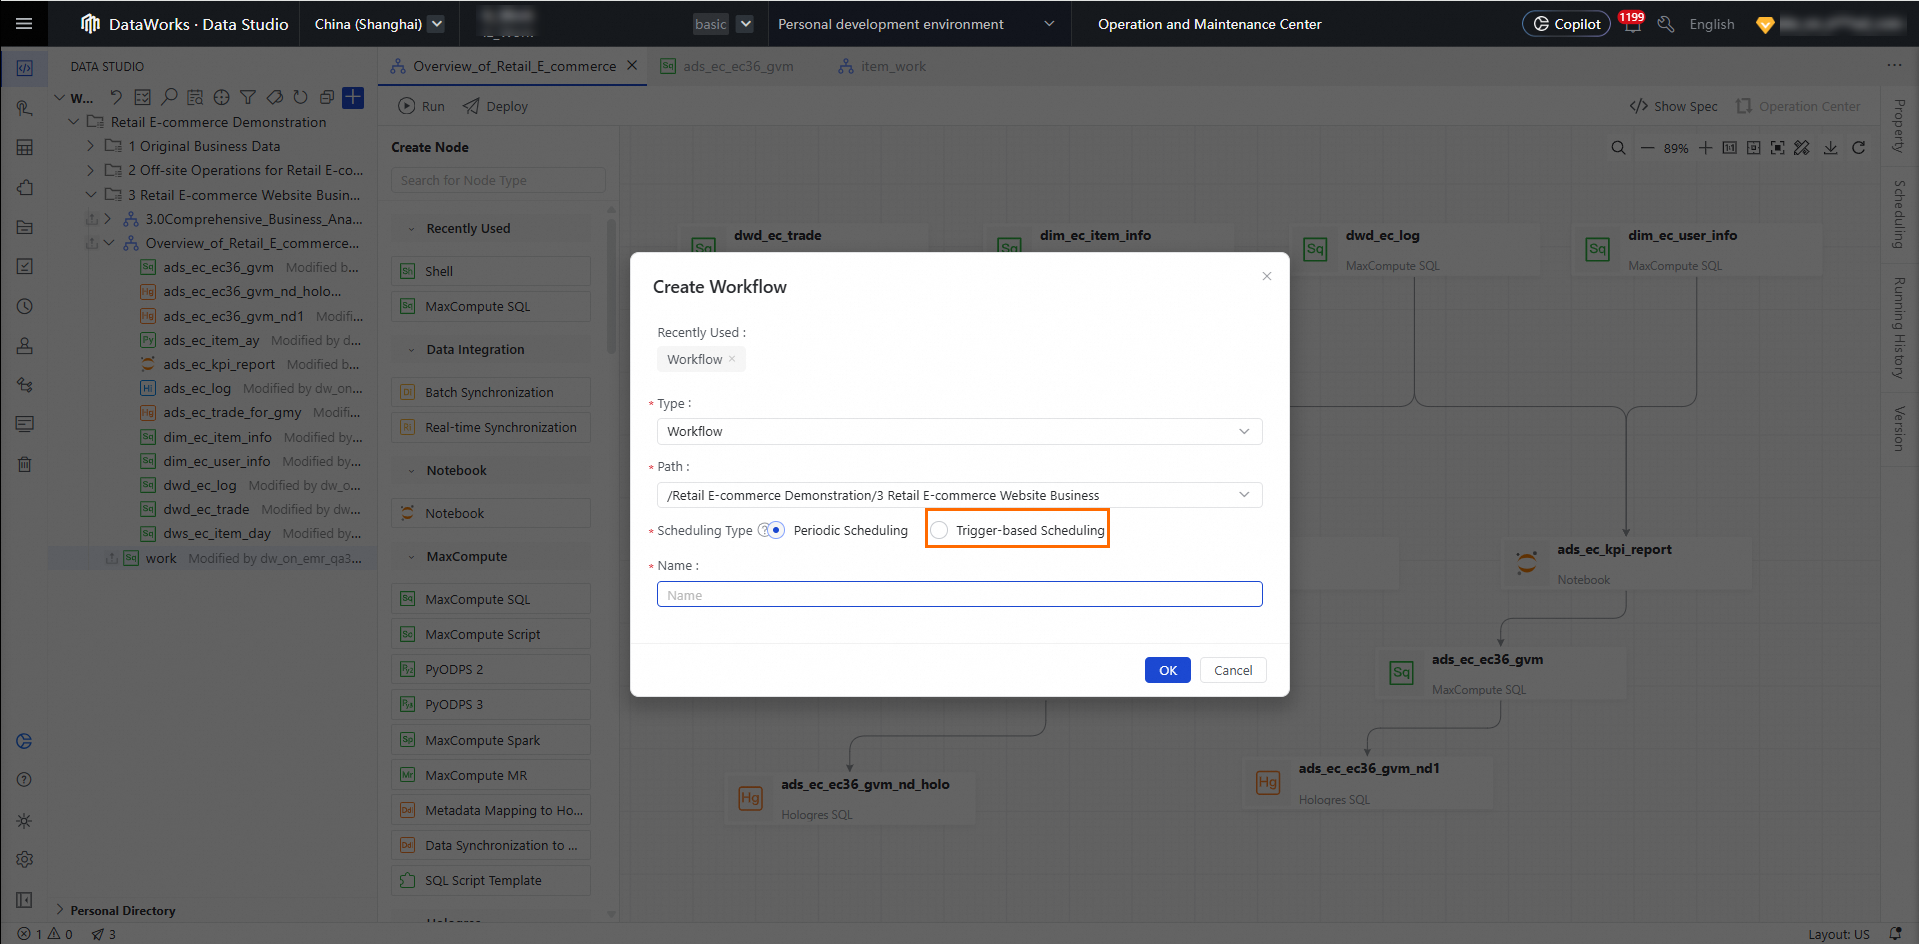Select Periodic Scheduling radio option
Viewport: 1919px width, 944px height.
(777, 530)
